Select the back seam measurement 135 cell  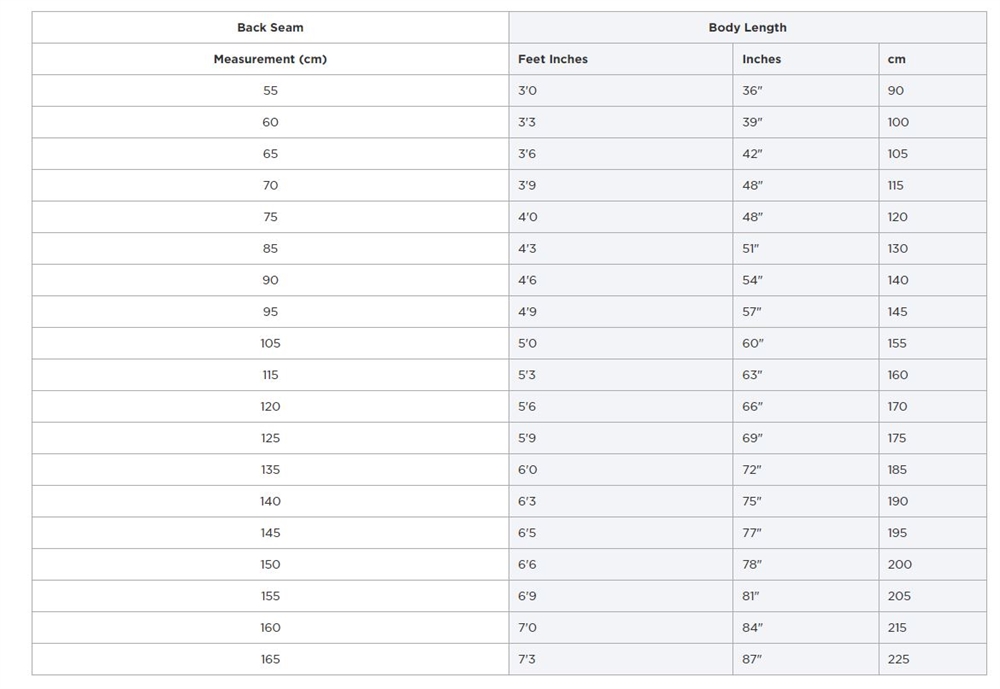coord(270,470)
